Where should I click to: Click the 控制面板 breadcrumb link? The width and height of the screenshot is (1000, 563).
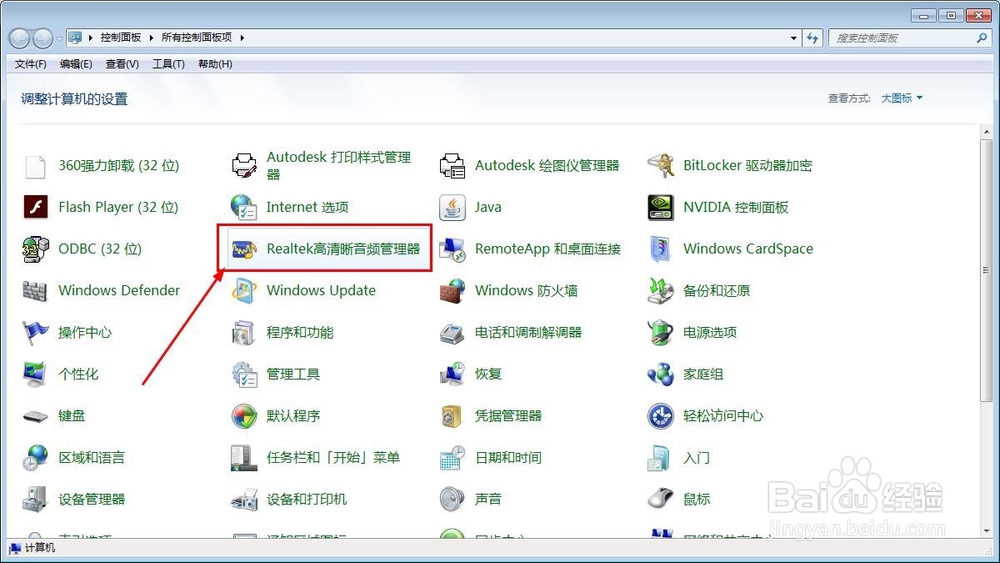pos(121,38)
